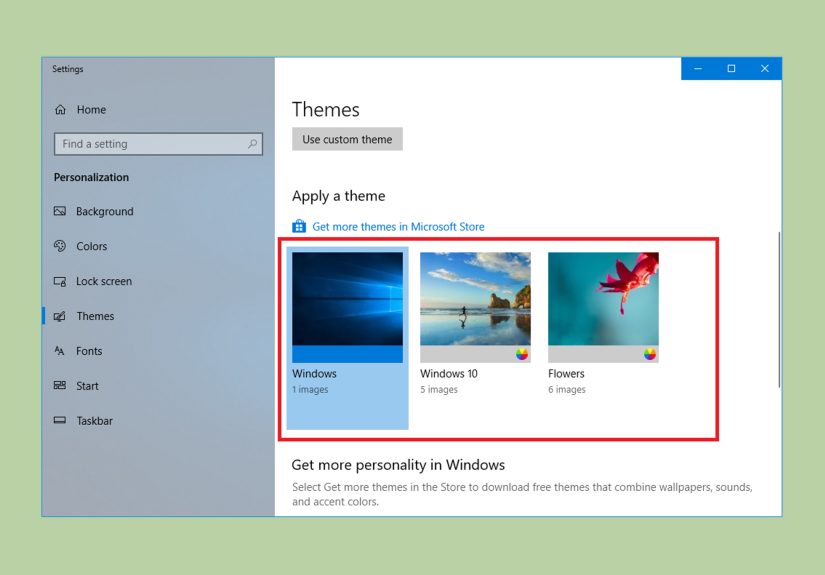Viewport: 825px width, 575px height.
Task: Click the 'Apply a theme' heading
Action: pos(338,196)
